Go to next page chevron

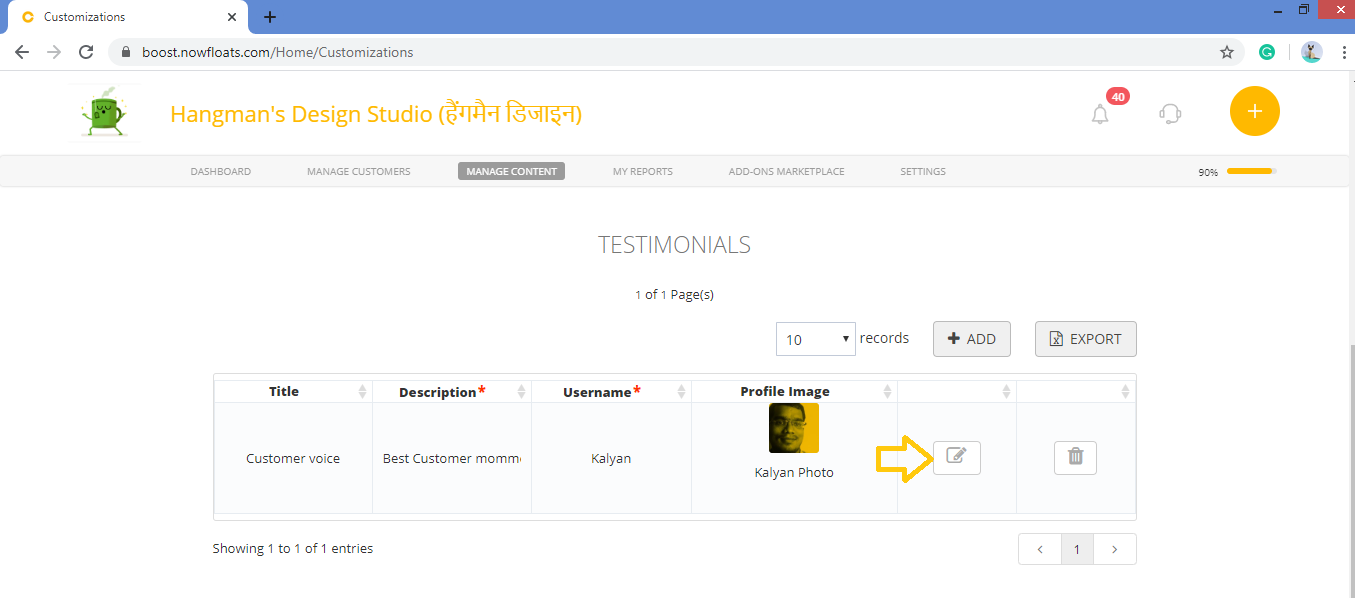pyautogui.click(x=1115, y=549)
